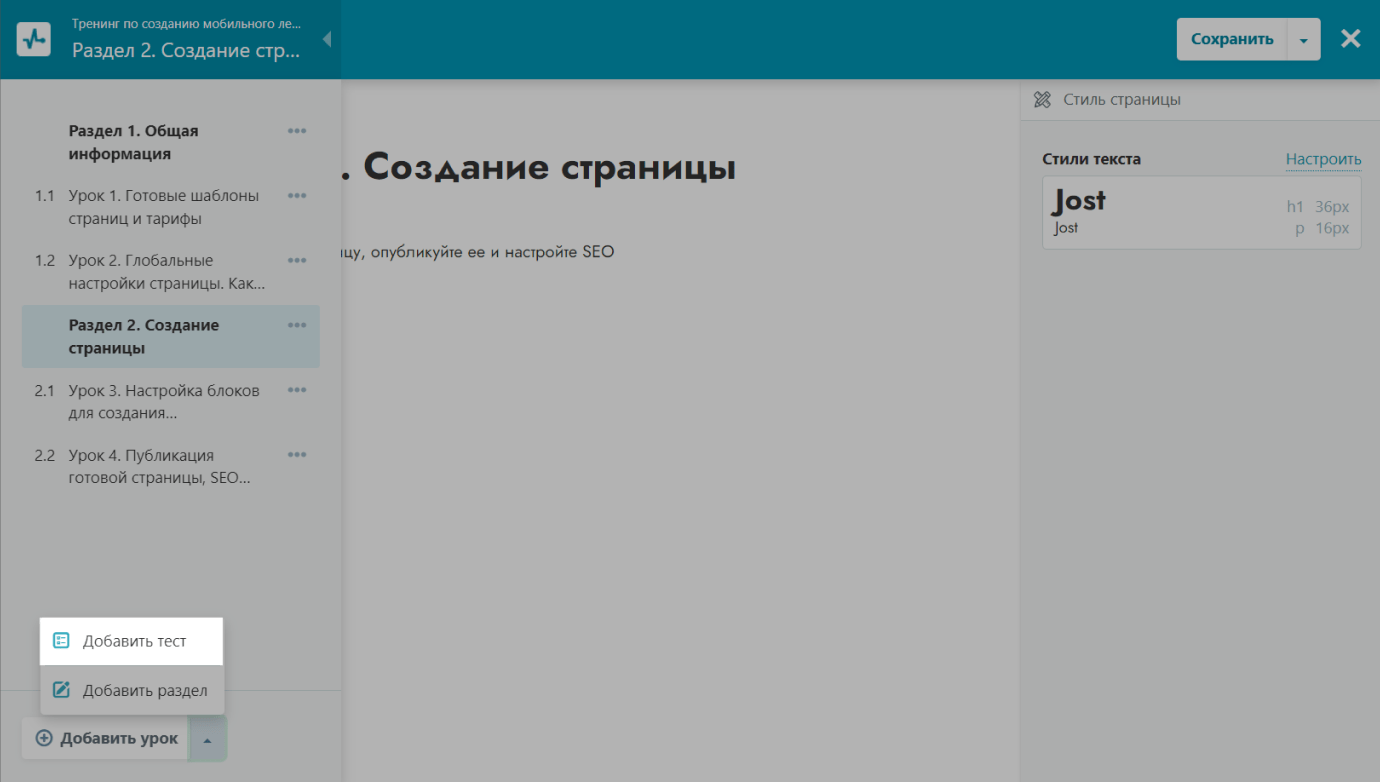Open Урок 1. Готовые шаблоны страниц lesson

(x=164, y=207)
